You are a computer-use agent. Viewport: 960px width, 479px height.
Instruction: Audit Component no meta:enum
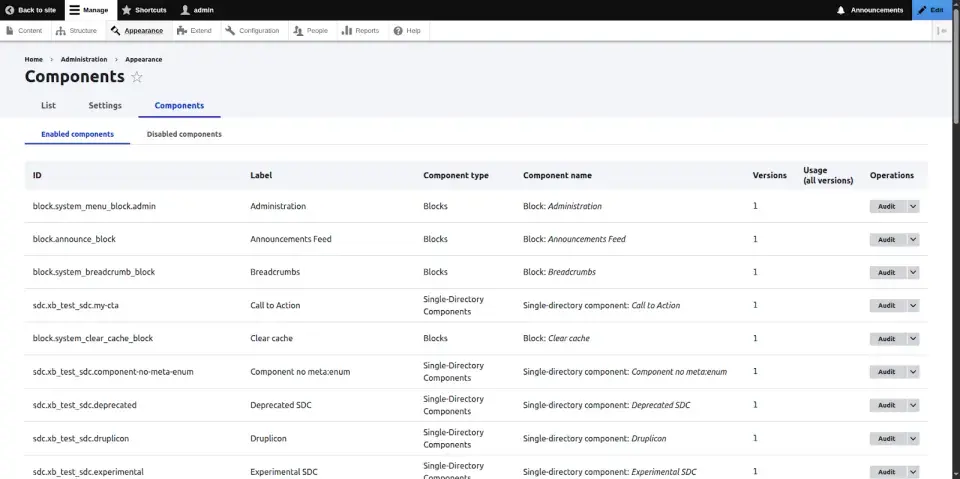click(887, 372)
